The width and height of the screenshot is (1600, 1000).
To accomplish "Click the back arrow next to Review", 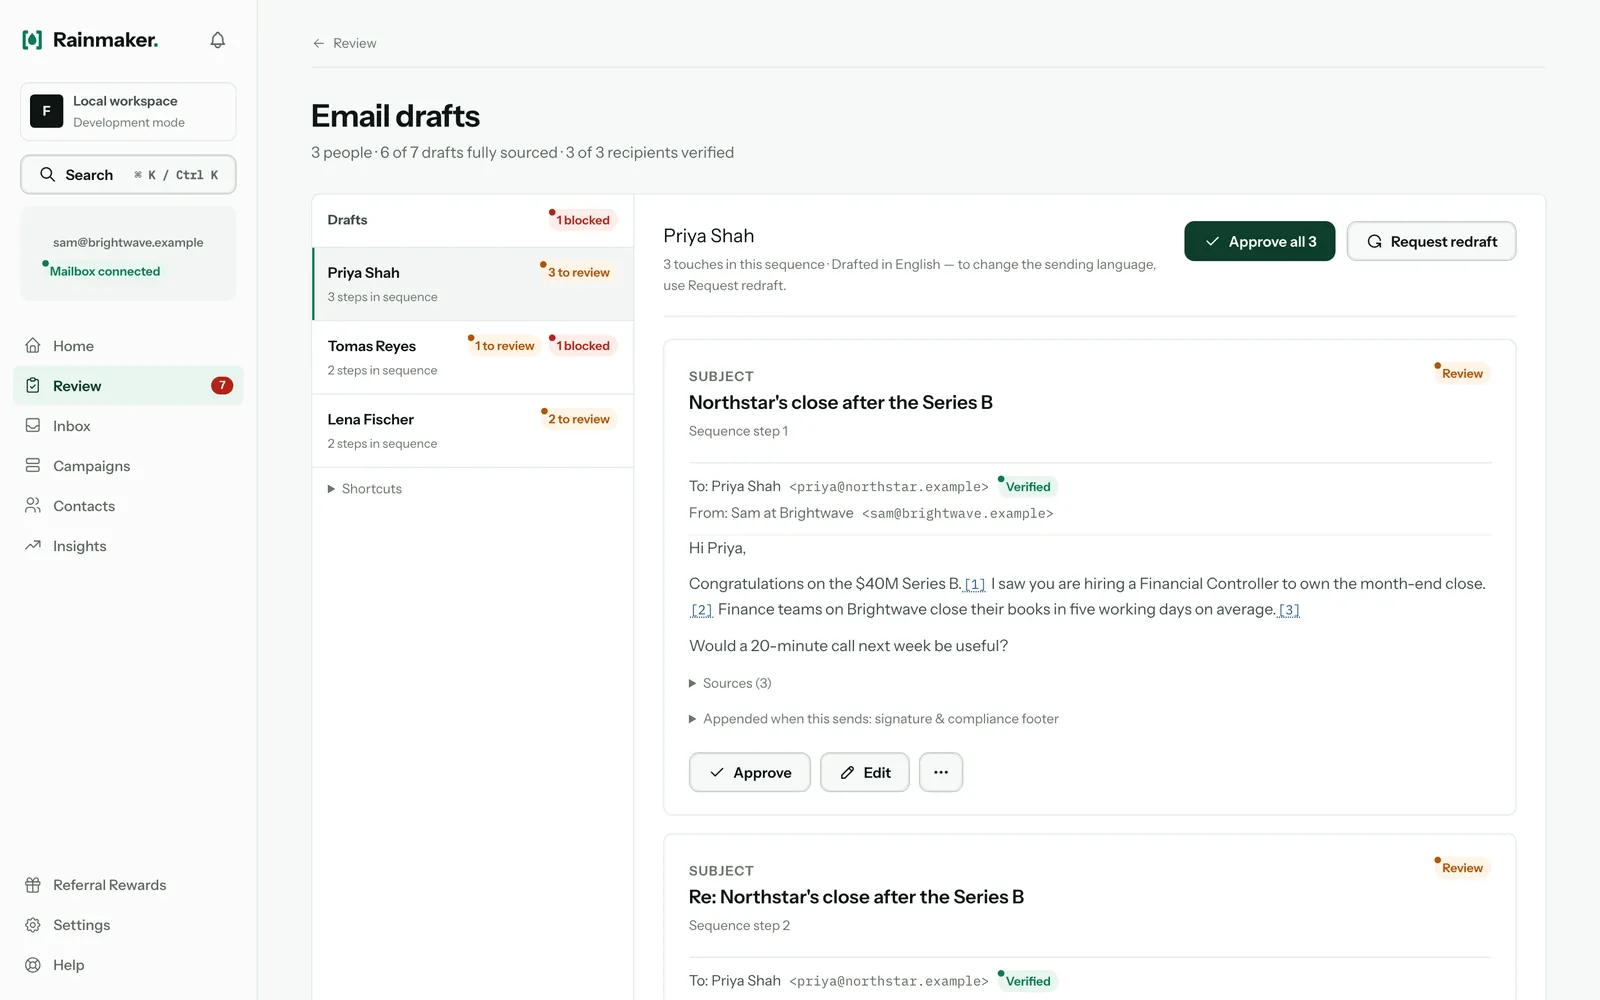I will (318, 43).
